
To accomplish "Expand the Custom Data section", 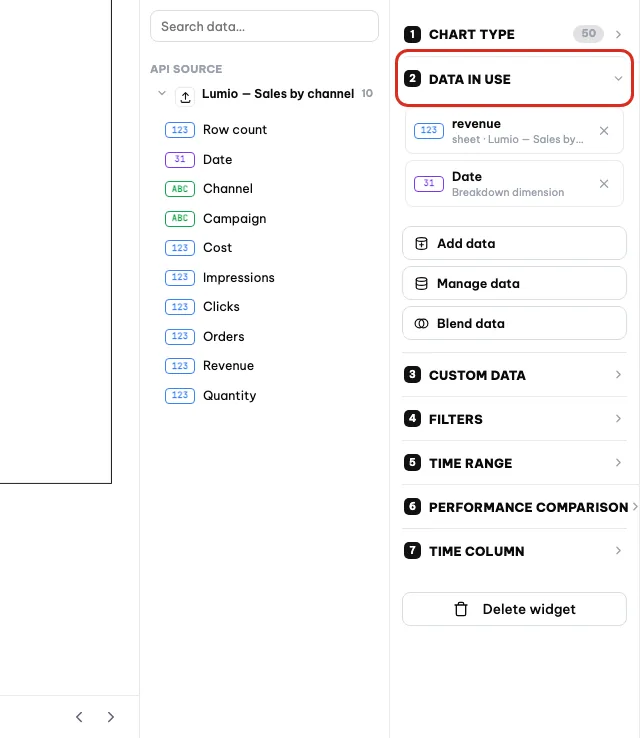I will coord(514,375).
